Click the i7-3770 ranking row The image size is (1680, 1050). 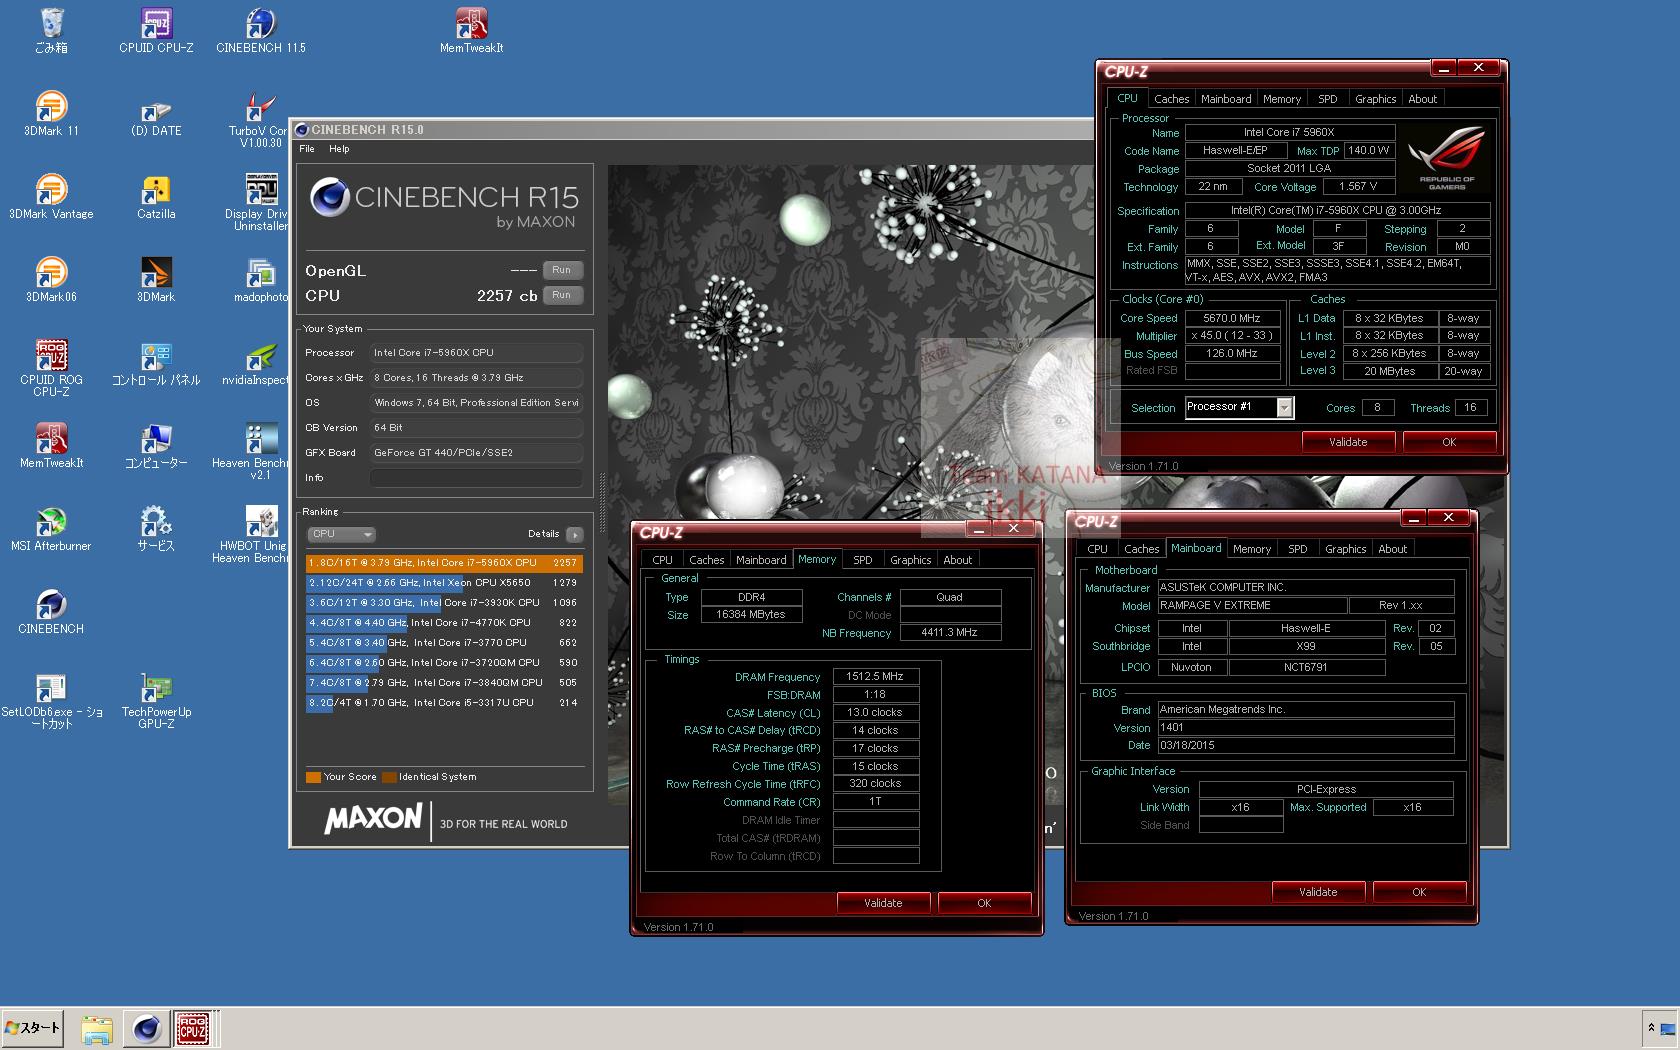444,643
